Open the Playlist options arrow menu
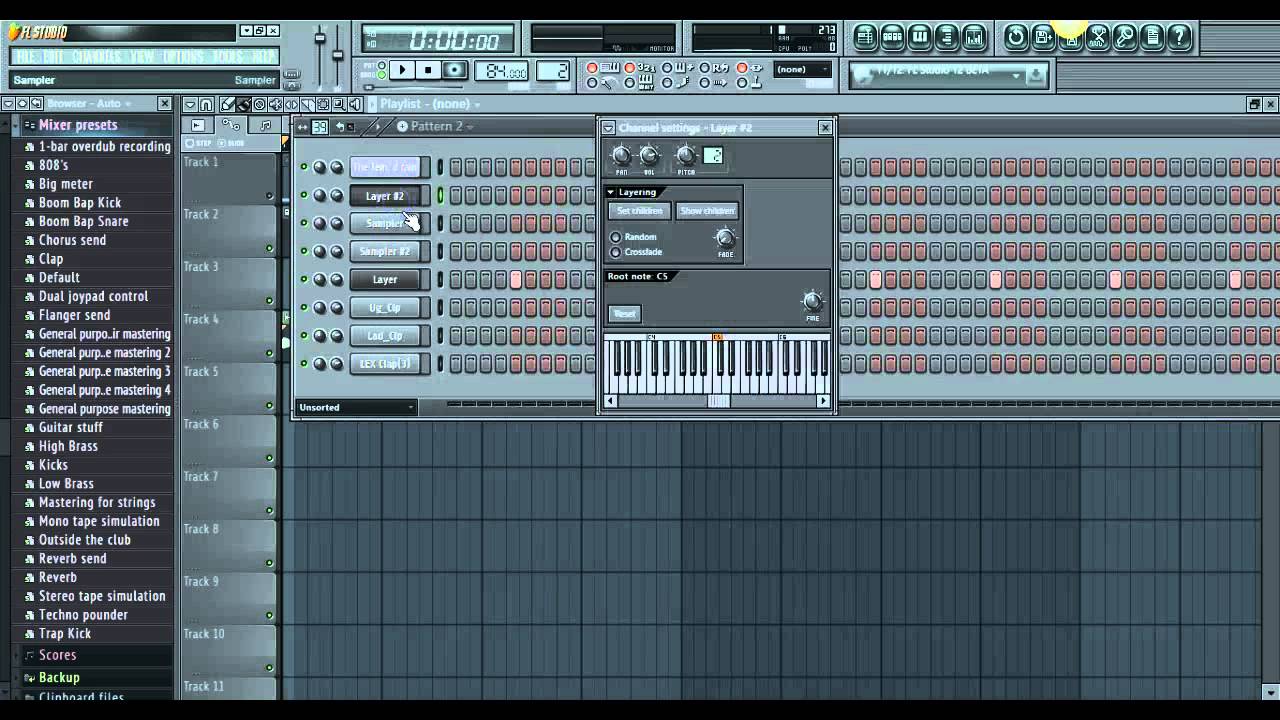This screenshot has height=720, width=1280. tap(190, 104)
